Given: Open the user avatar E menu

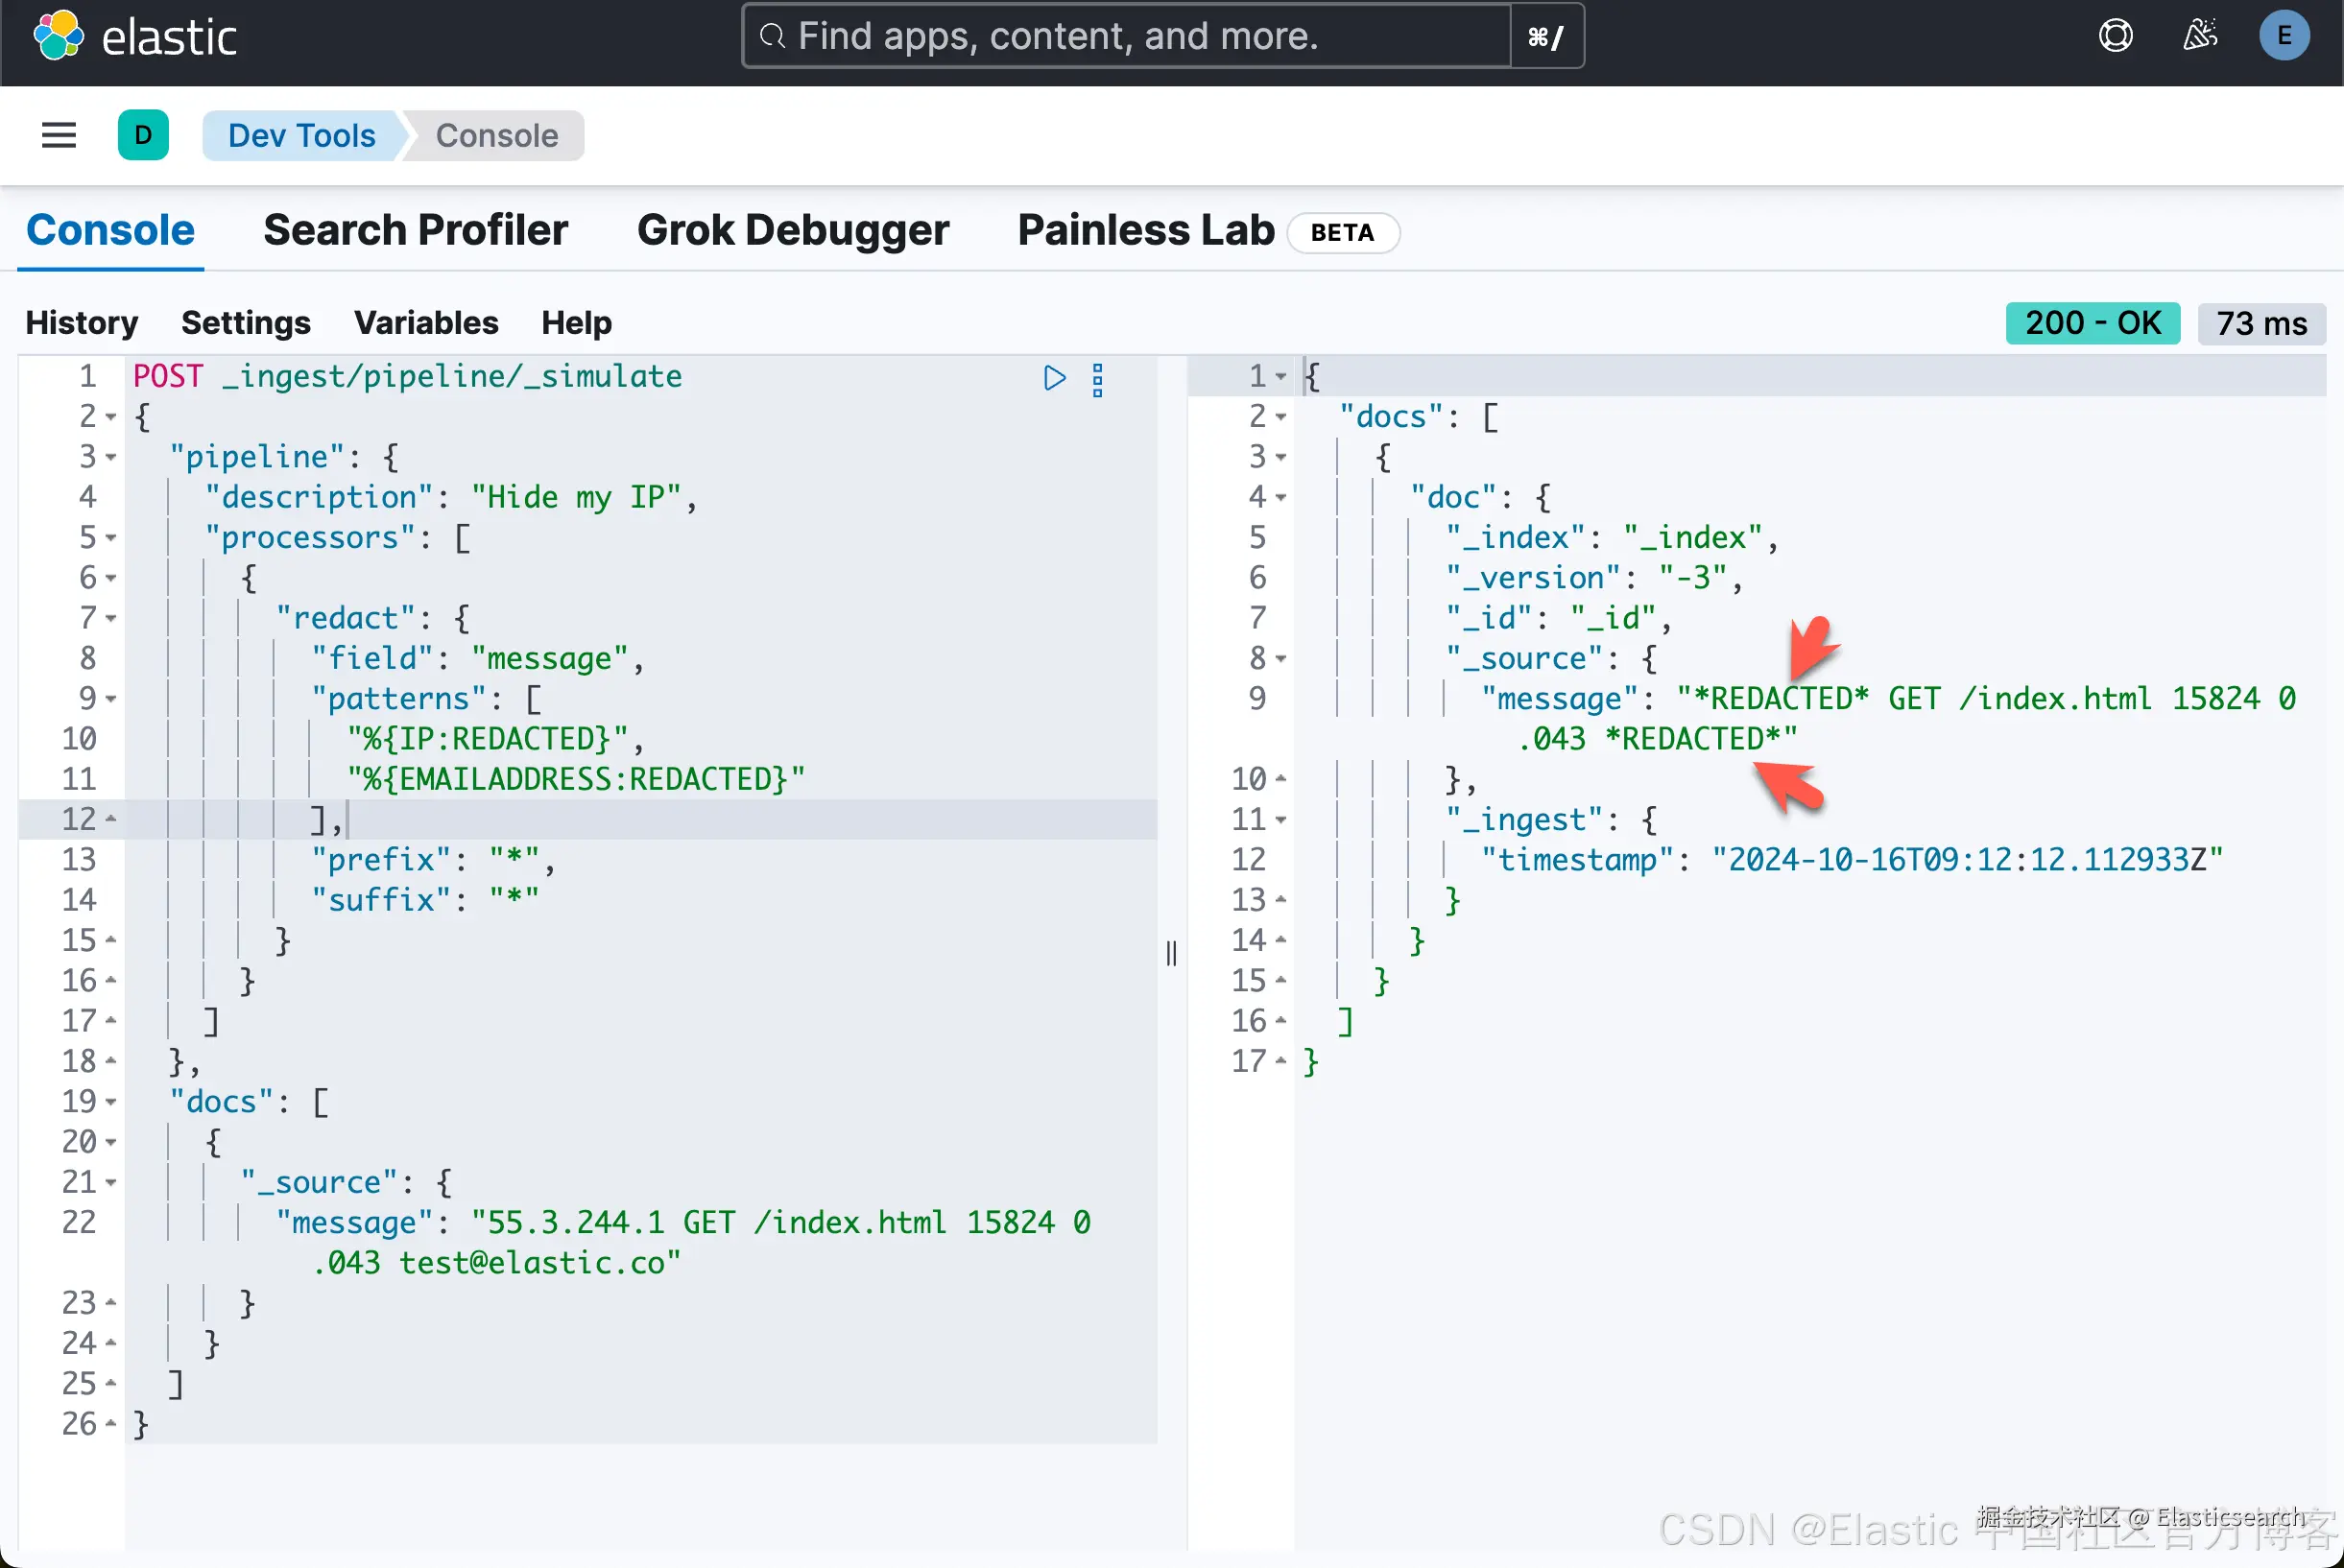Looking at the screenshot, I should click(x=2284, y=36).
